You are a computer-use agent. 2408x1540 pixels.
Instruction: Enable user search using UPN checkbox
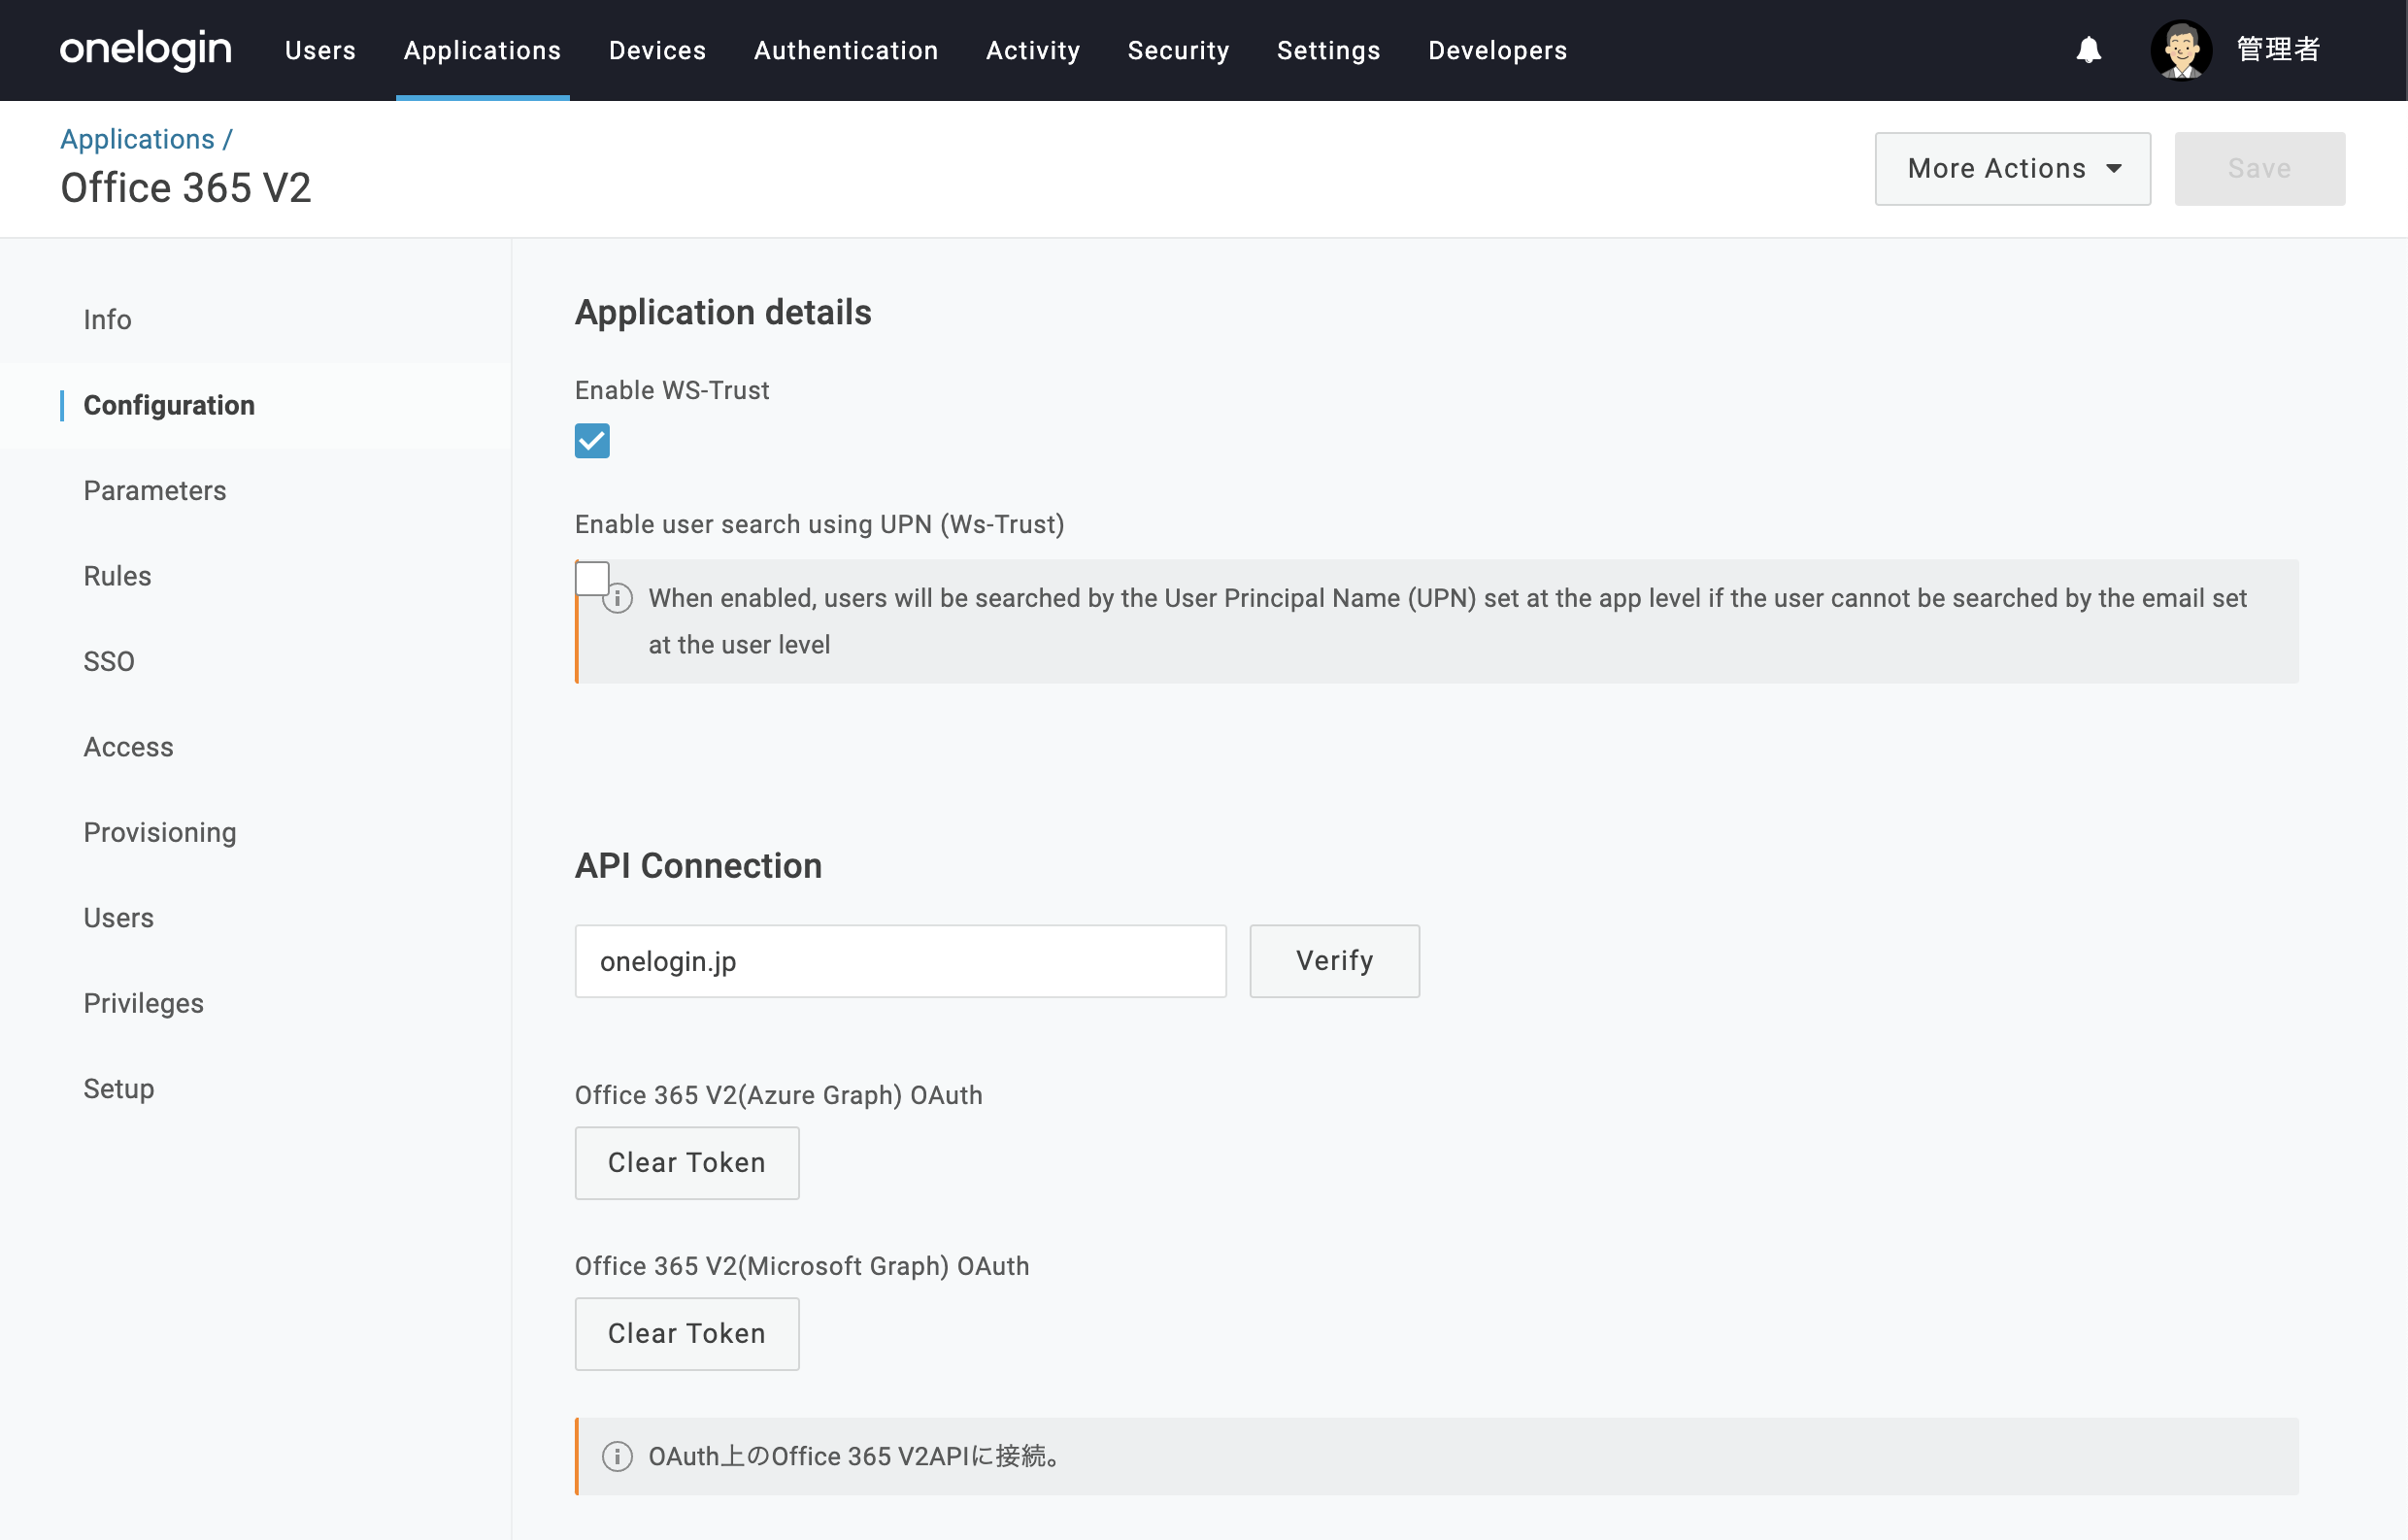(x=592, y=578)
